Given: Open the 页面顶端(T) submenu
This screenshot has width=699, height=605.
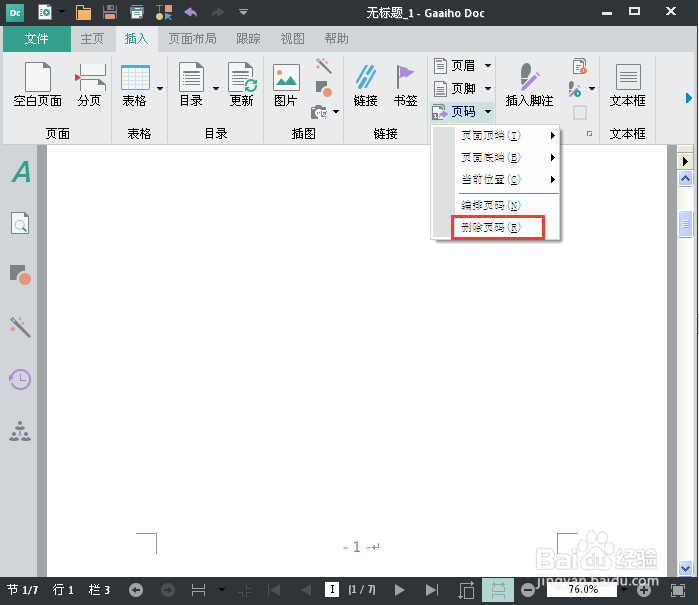Looking at the screenshot, I should point(508,136).
